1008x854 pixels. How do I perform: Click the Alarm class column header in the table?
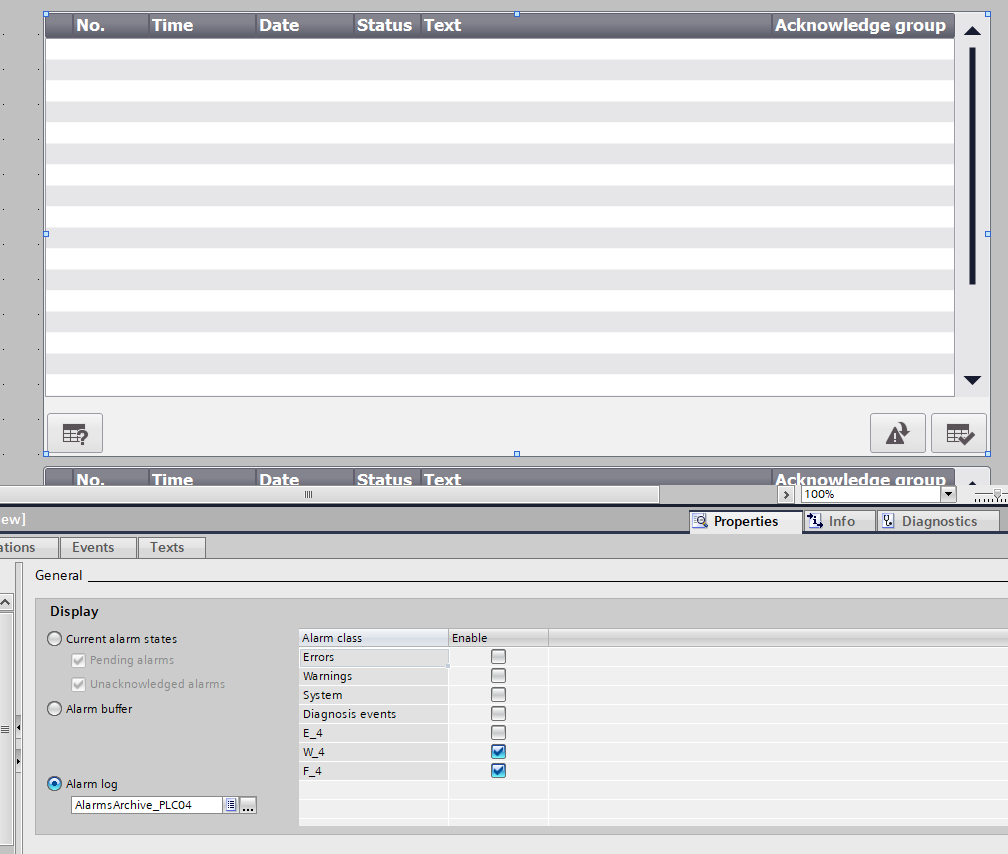coord(374,638)
